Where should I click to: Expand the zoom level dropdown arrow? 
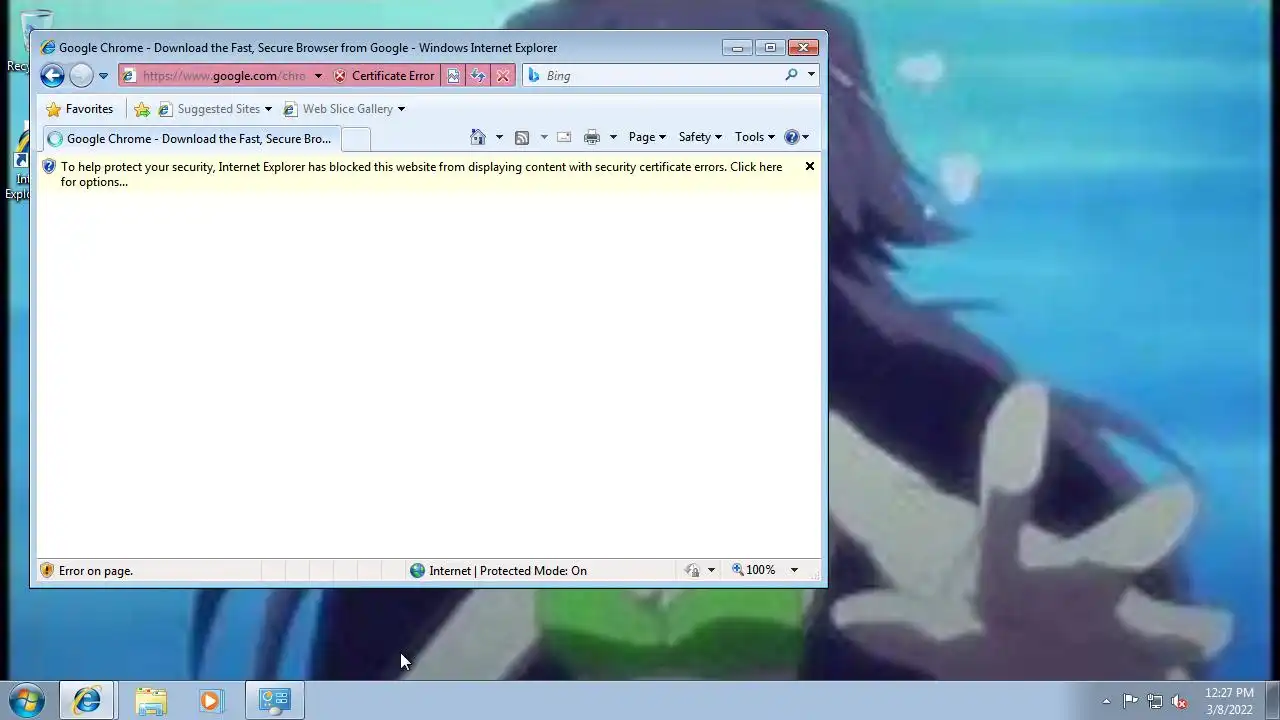click(x=794, y=570)
